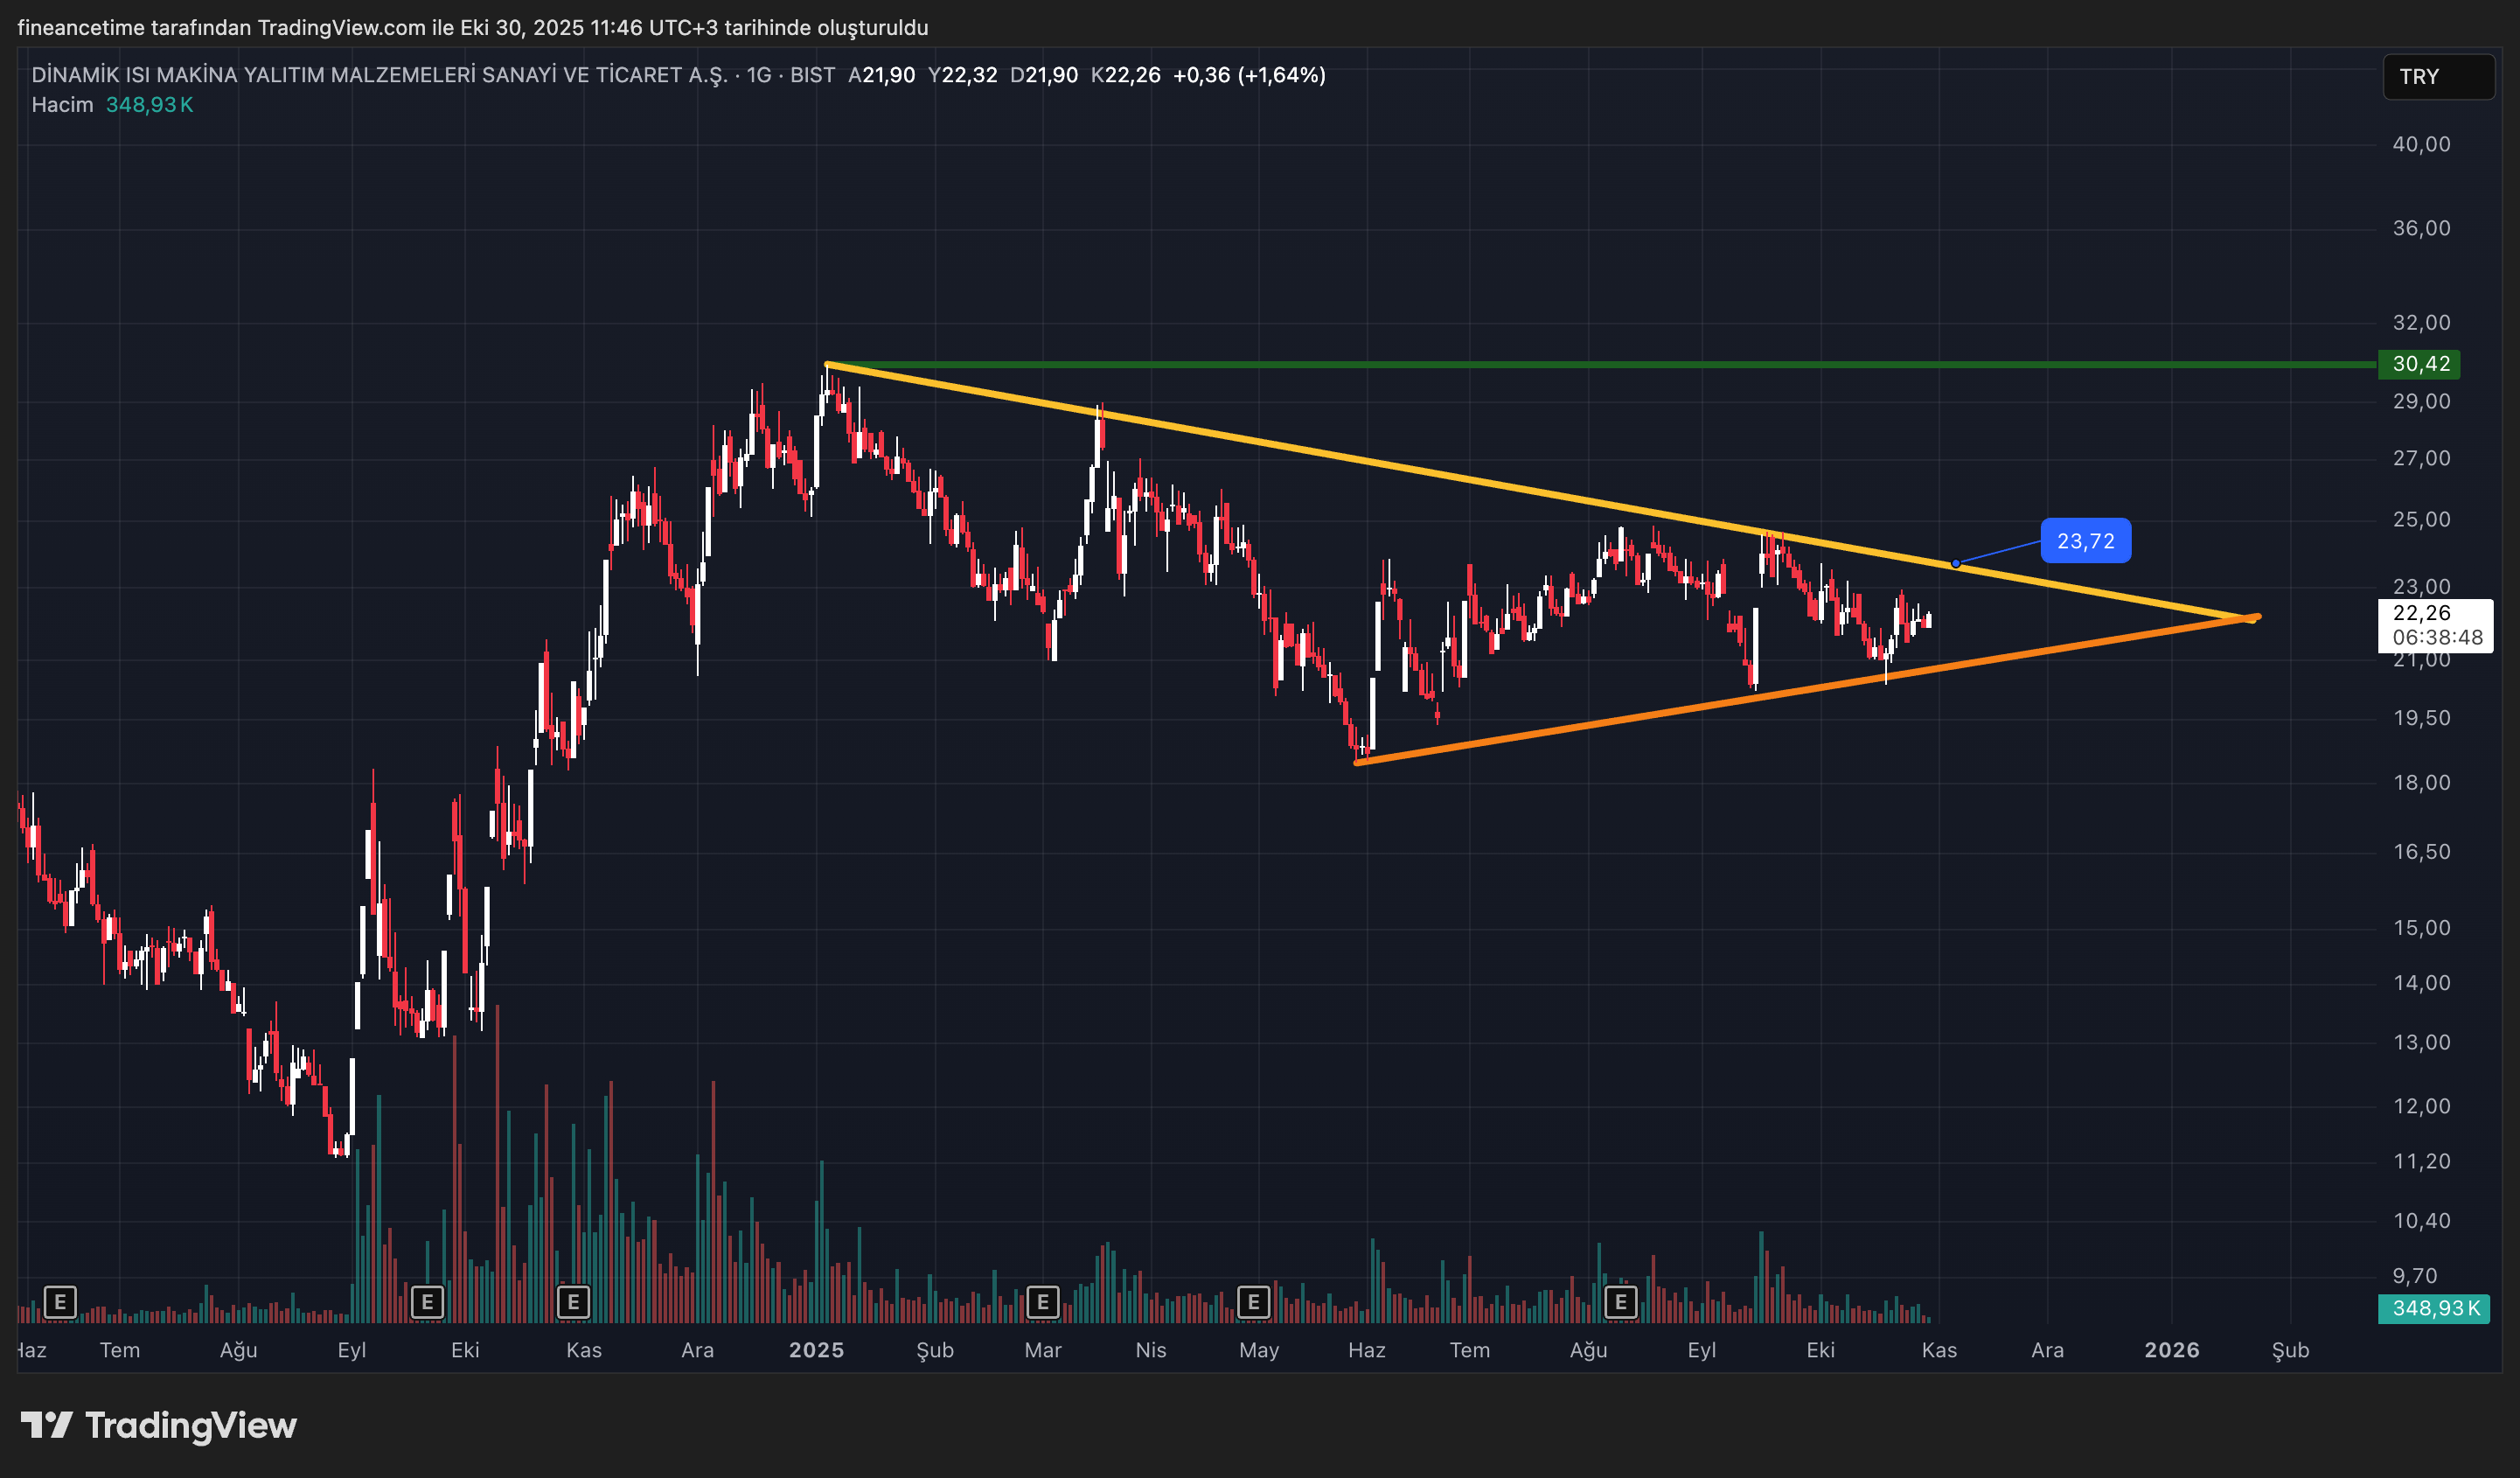
Task: Click the blue 23,72 price callout label
Action: pos(2085,541)
